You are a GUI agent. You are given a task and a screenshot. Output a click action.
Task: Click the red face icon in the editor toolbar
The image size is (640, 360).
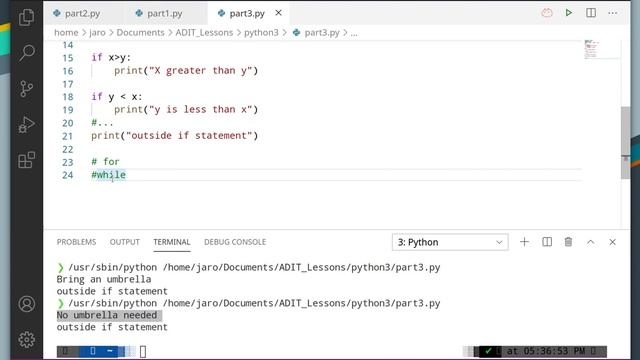click(x=547, y=13)
